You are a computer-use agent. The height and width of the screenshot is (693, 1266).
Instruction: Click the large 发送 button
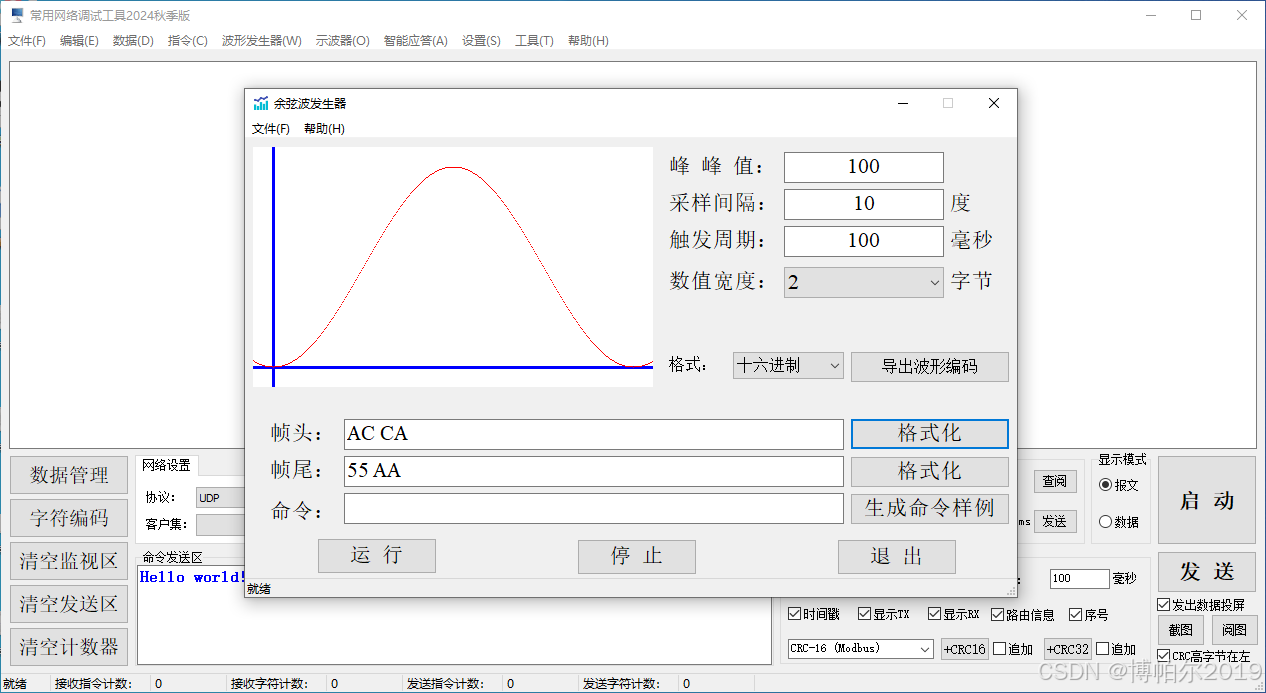tap(1207, 572)
